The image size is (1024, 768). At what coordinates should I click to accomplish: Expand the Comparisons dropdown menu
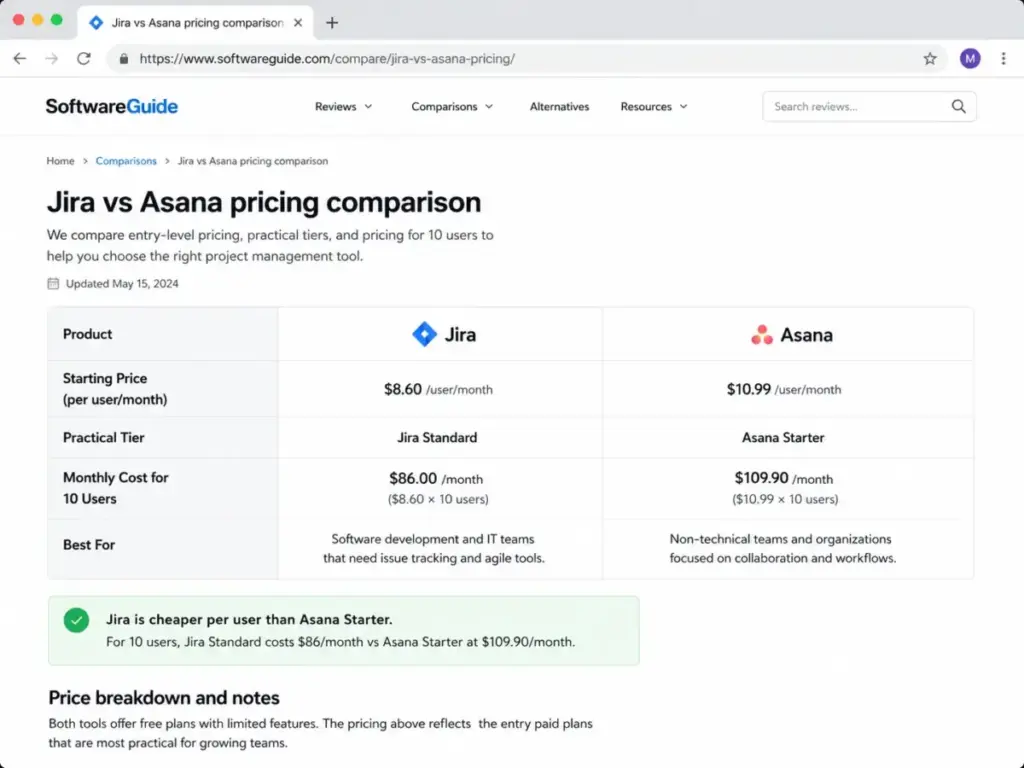click(x=452, y=106)
